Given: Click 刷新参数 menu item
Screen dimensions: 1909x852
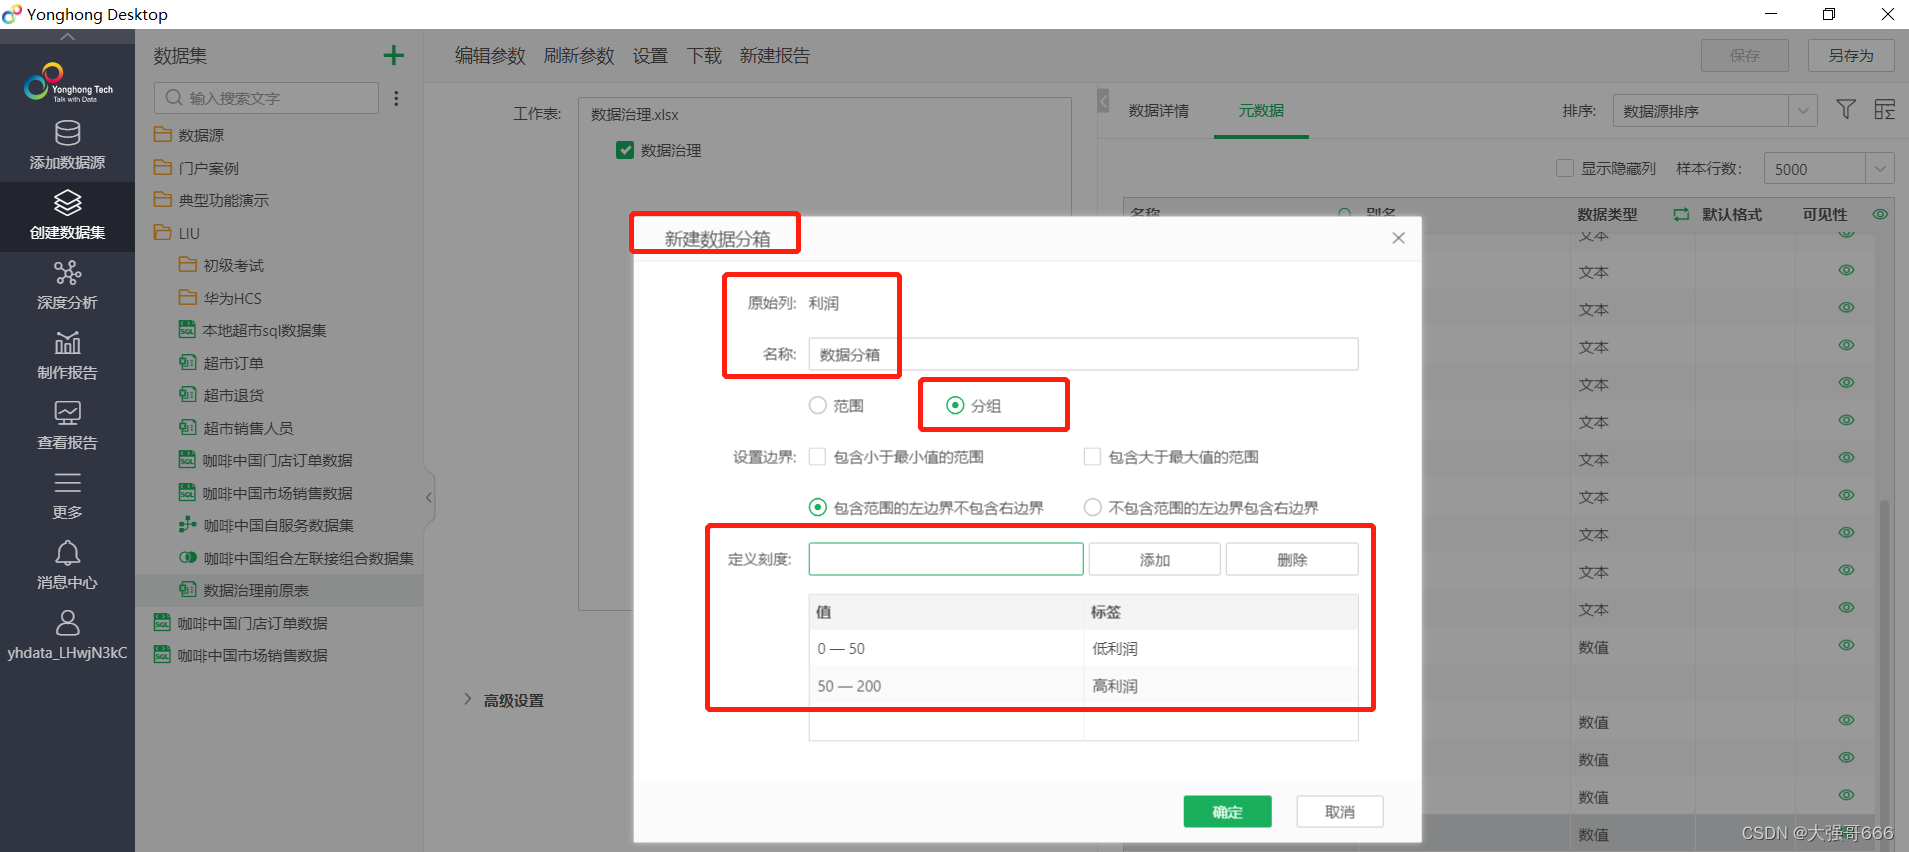Looking at the screenshot, I should click(579, 56).
